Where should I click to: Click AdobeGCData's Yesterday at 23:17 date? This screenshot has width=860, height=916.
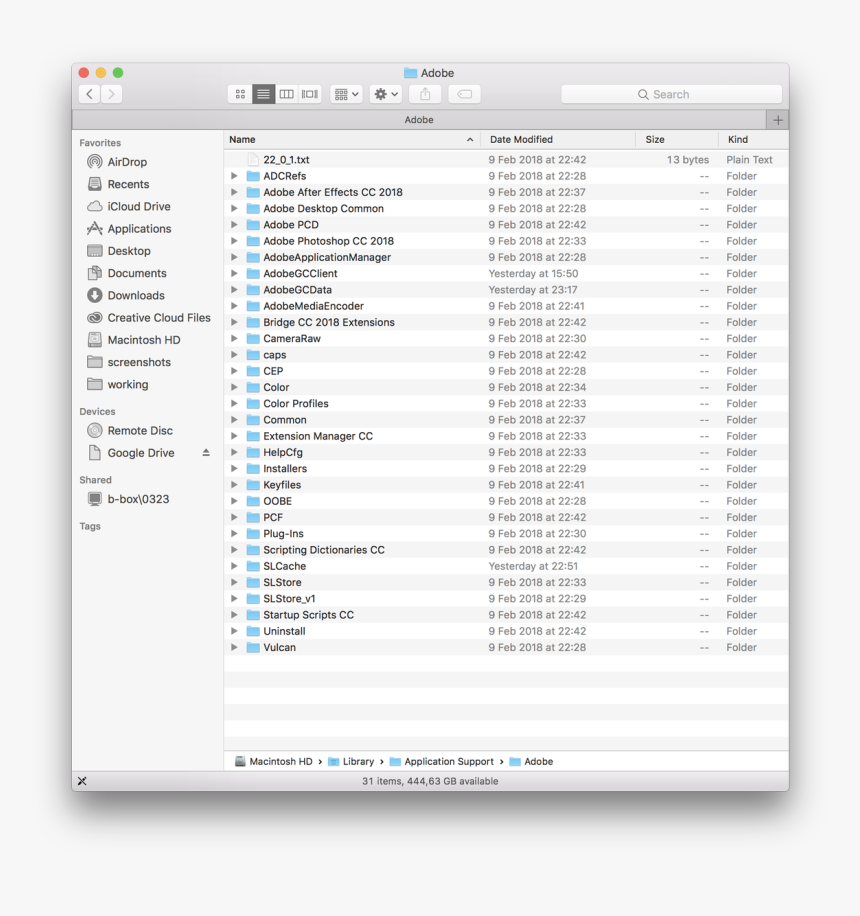click(x=533, y=290)
